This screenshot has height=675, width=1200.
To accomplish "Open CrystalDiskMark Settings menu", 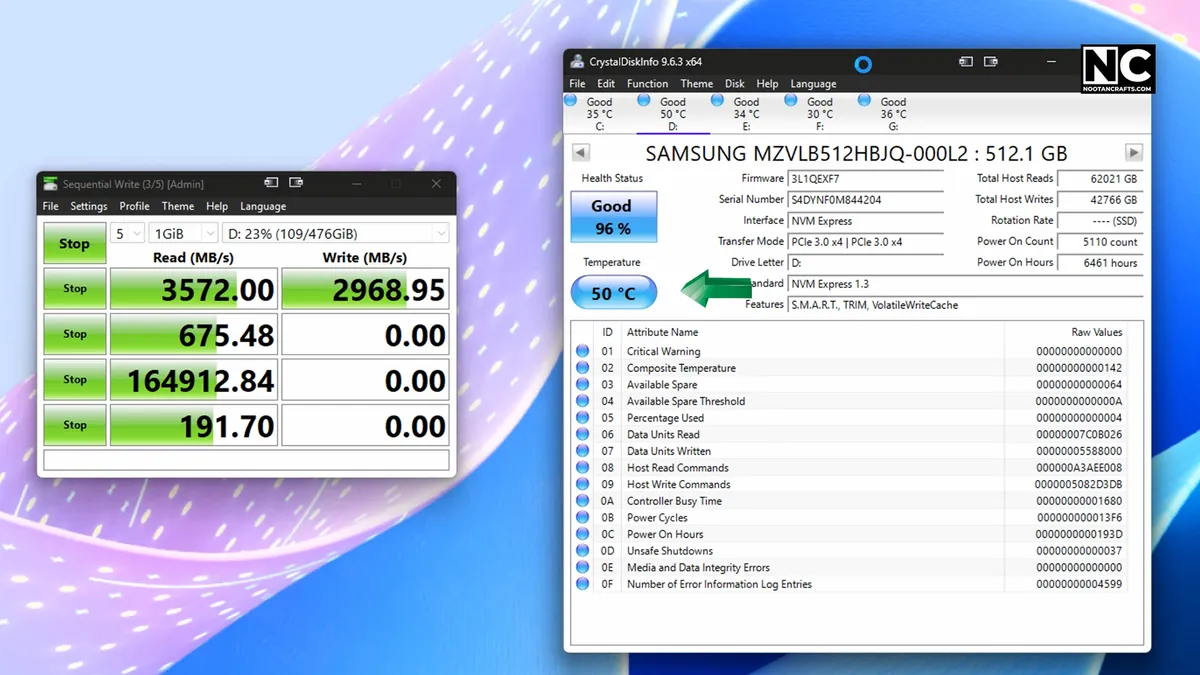I will click(88, 206).
